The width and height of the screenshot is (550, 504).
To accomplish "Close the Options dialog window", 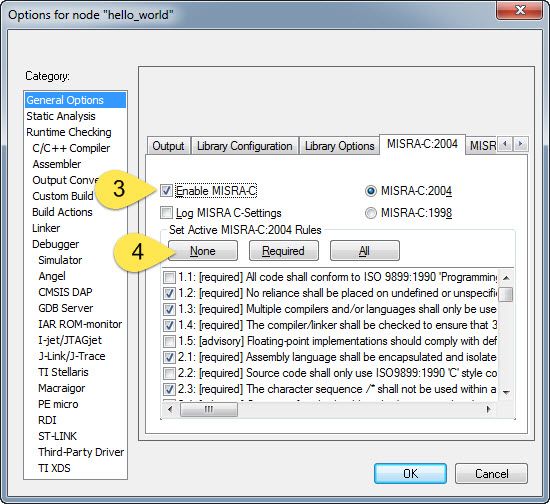I will (519, 10).
